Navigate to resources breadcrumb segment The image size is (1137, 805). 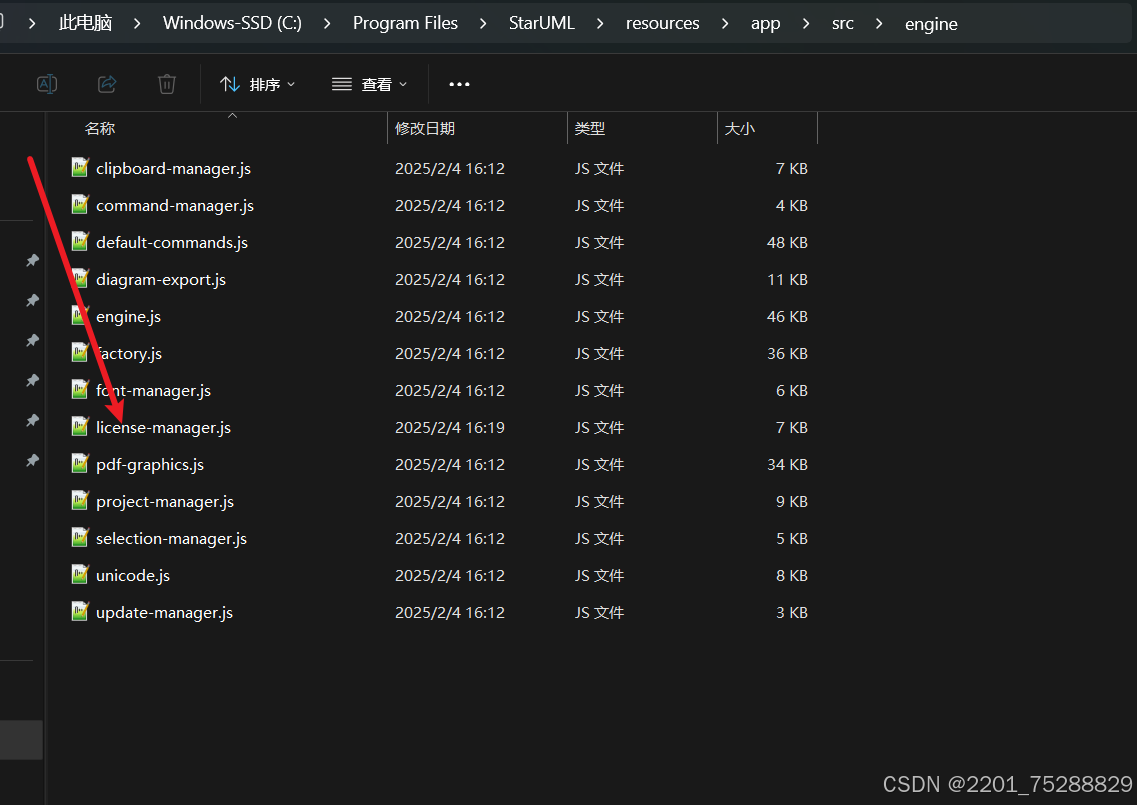point(662,23)
